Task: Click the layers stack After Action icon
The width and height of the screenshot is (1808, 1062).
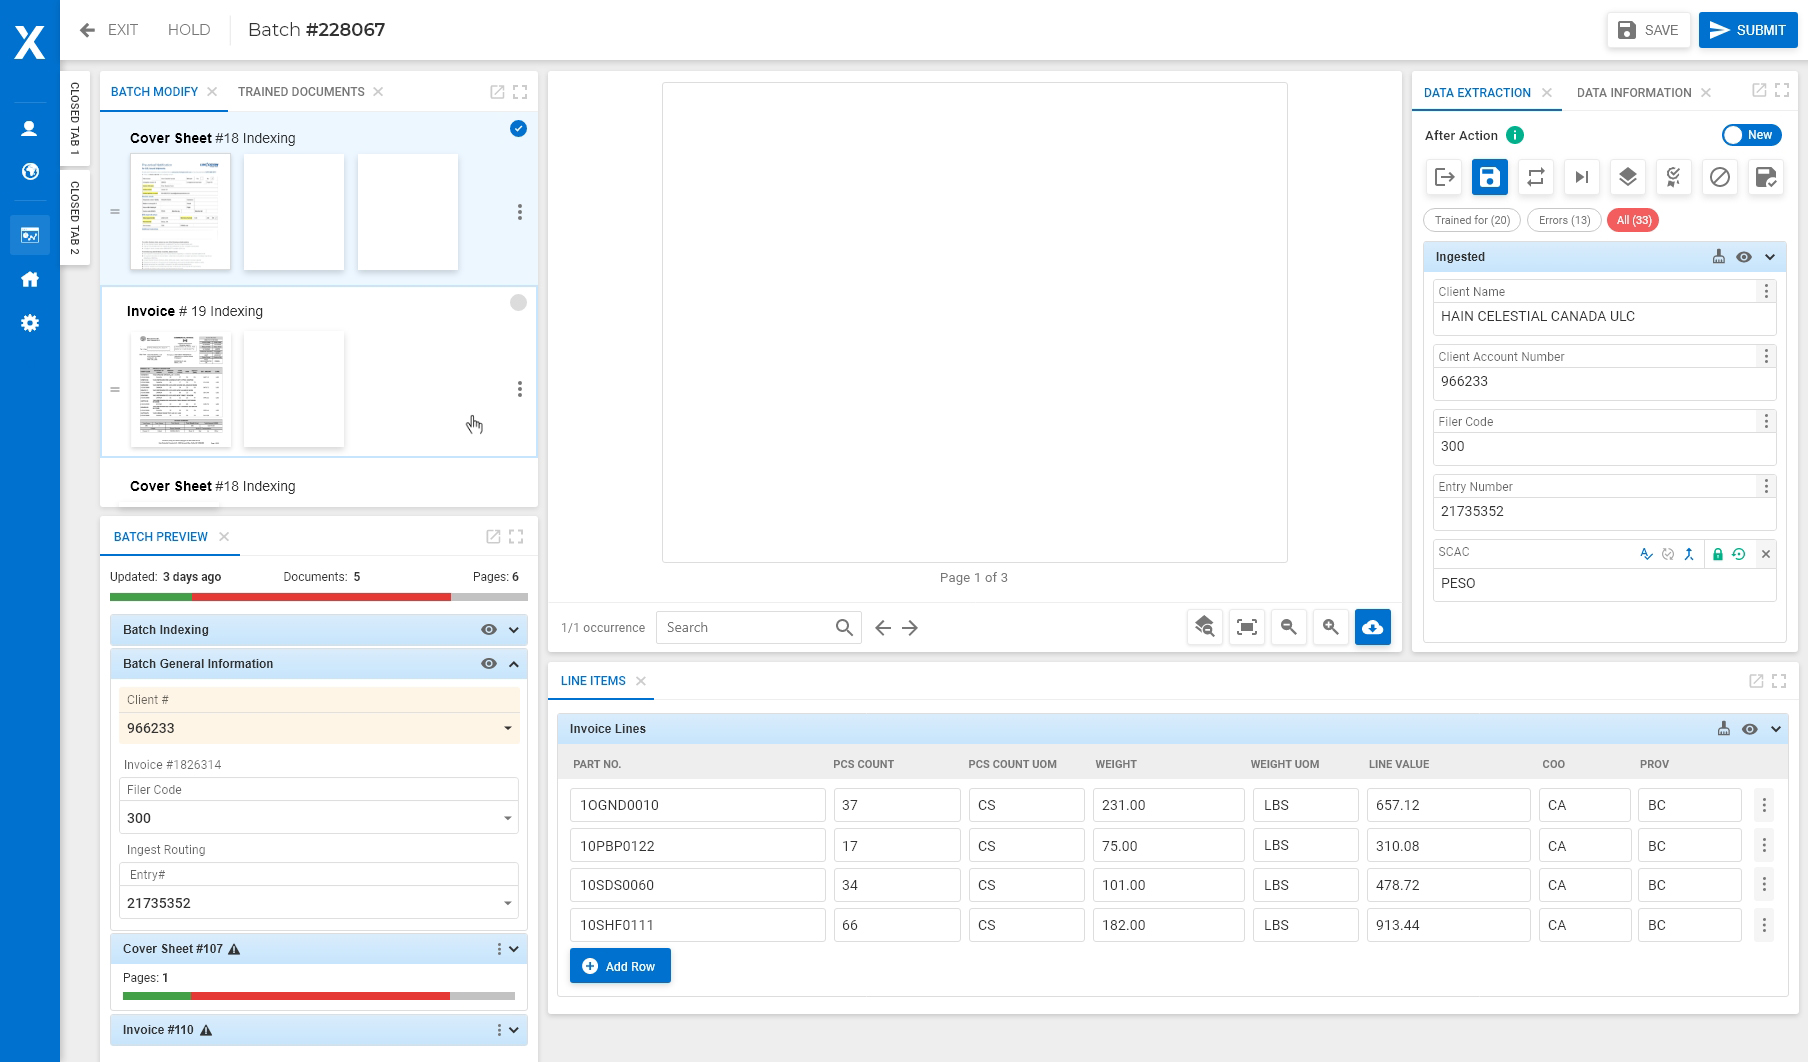Action: [1627, 177]
